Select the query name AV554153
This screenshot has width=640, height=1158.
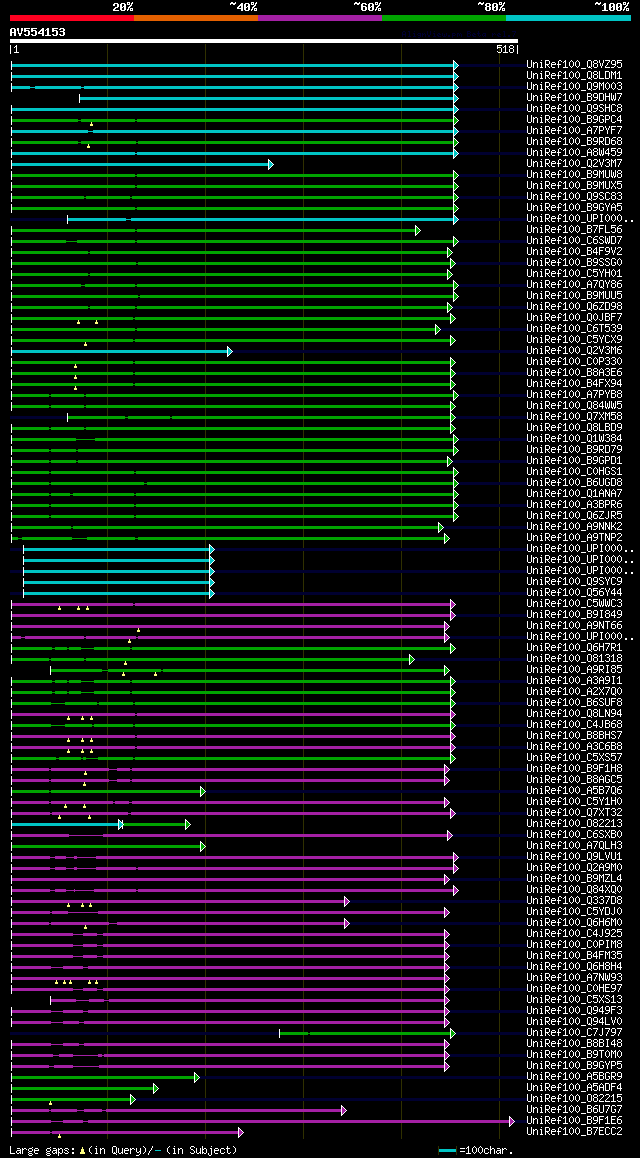(x=38, y=32)
